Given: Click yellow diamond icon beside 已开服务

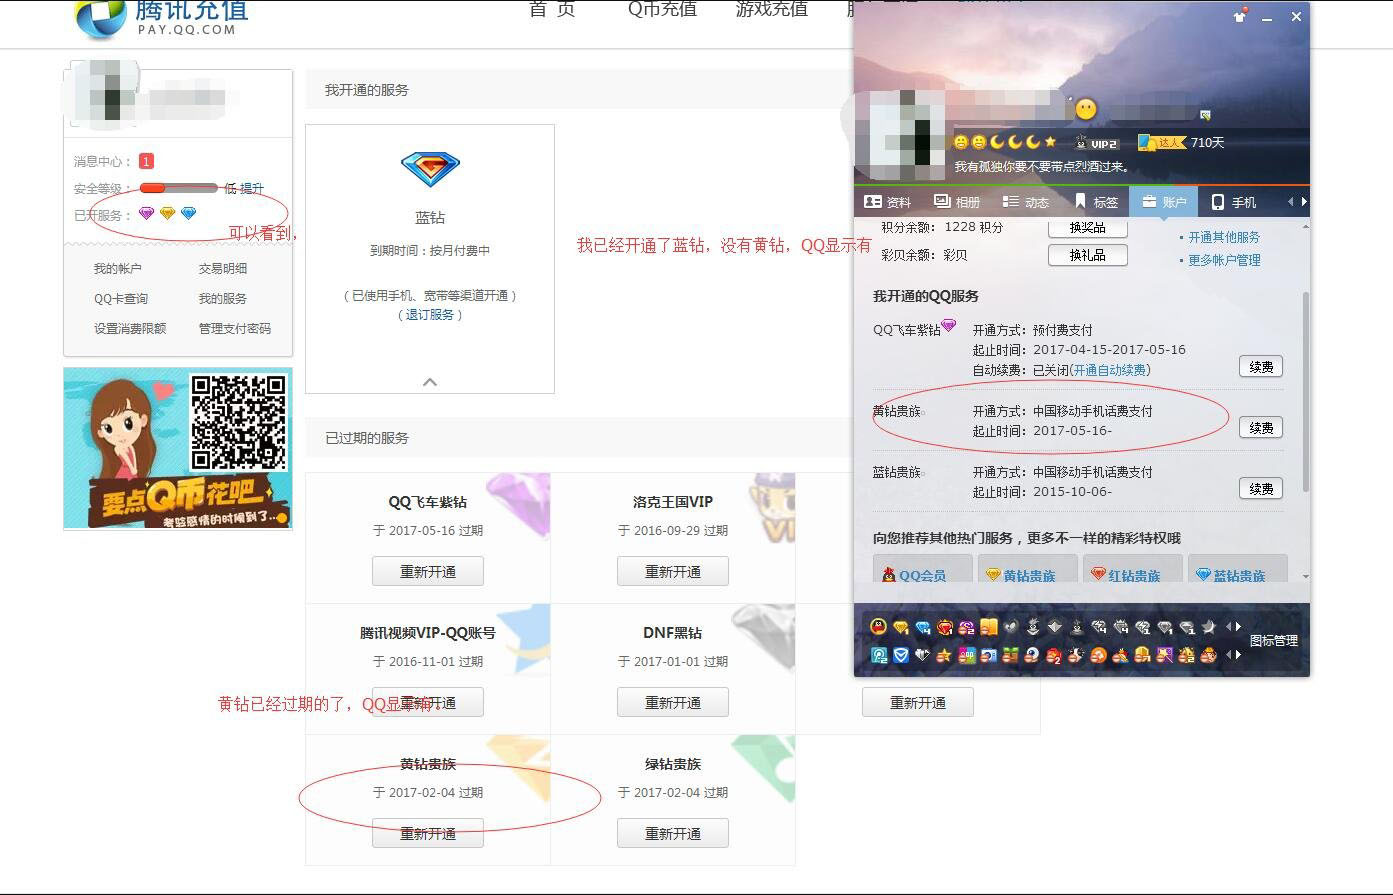Looking at the screenshot, I should [168, 214].
